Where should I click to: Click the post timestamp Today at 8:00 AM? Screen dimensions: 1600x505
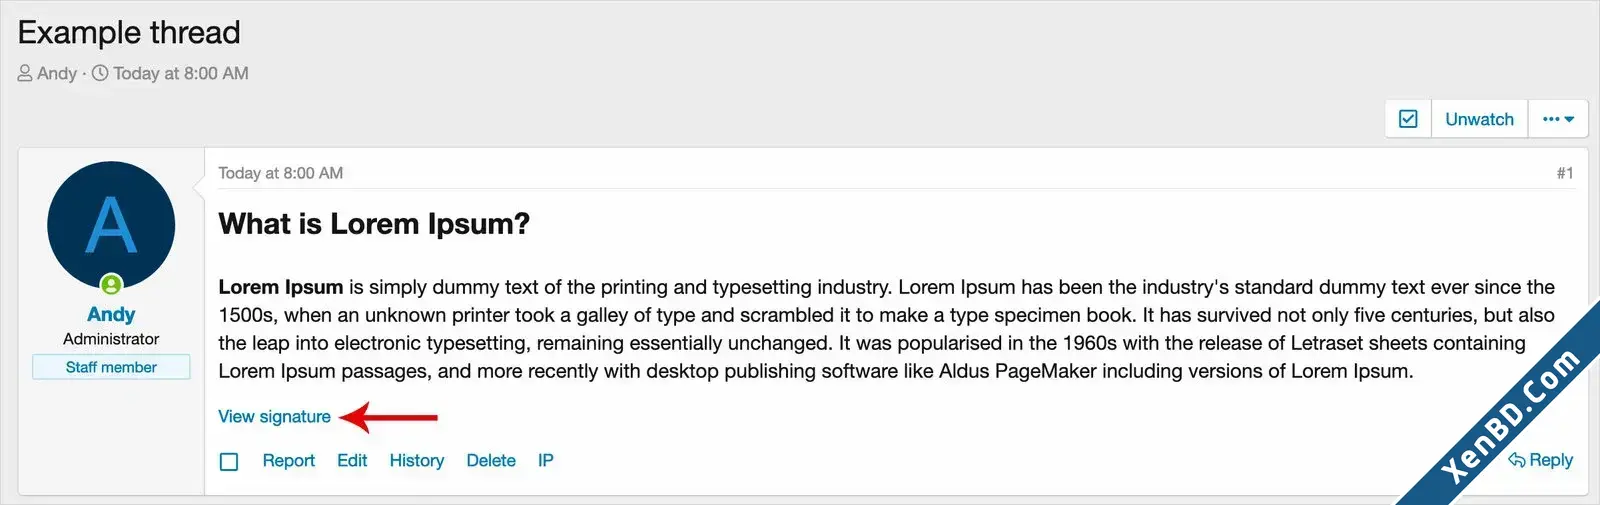point(280,173)
